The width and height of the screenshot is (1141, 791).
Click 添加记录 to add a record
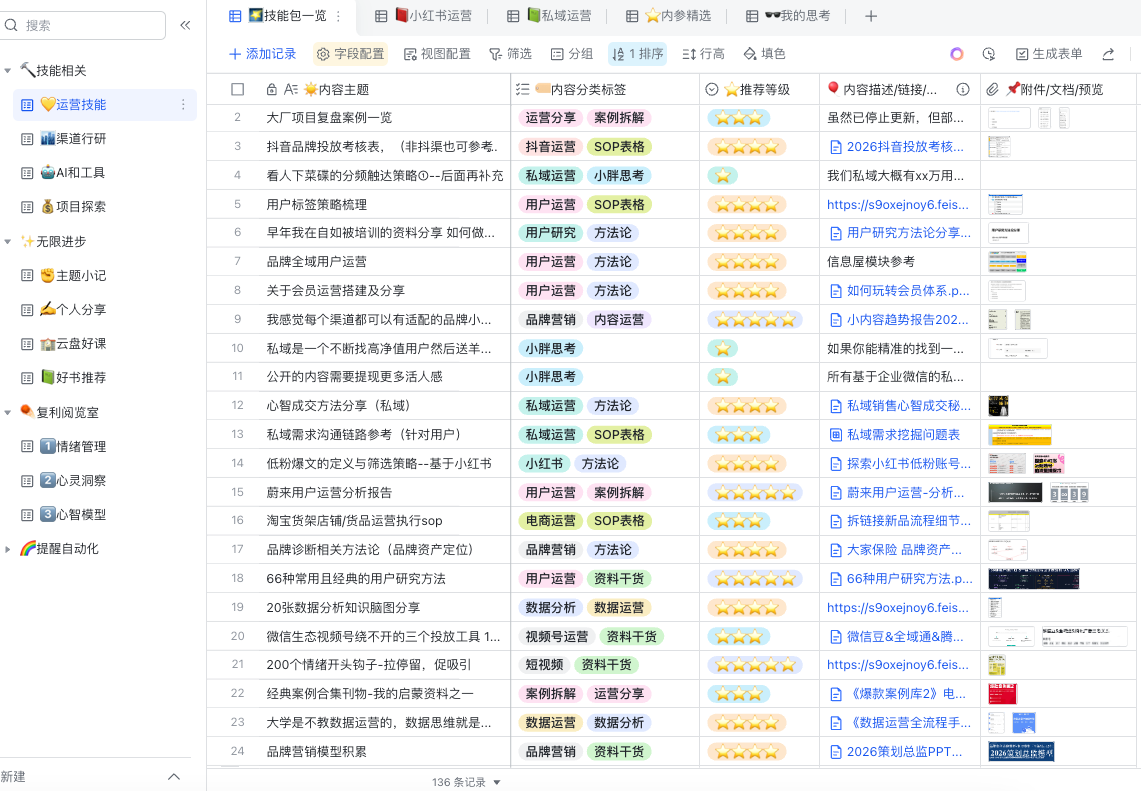pyautogui.click(x=262, y=54)
